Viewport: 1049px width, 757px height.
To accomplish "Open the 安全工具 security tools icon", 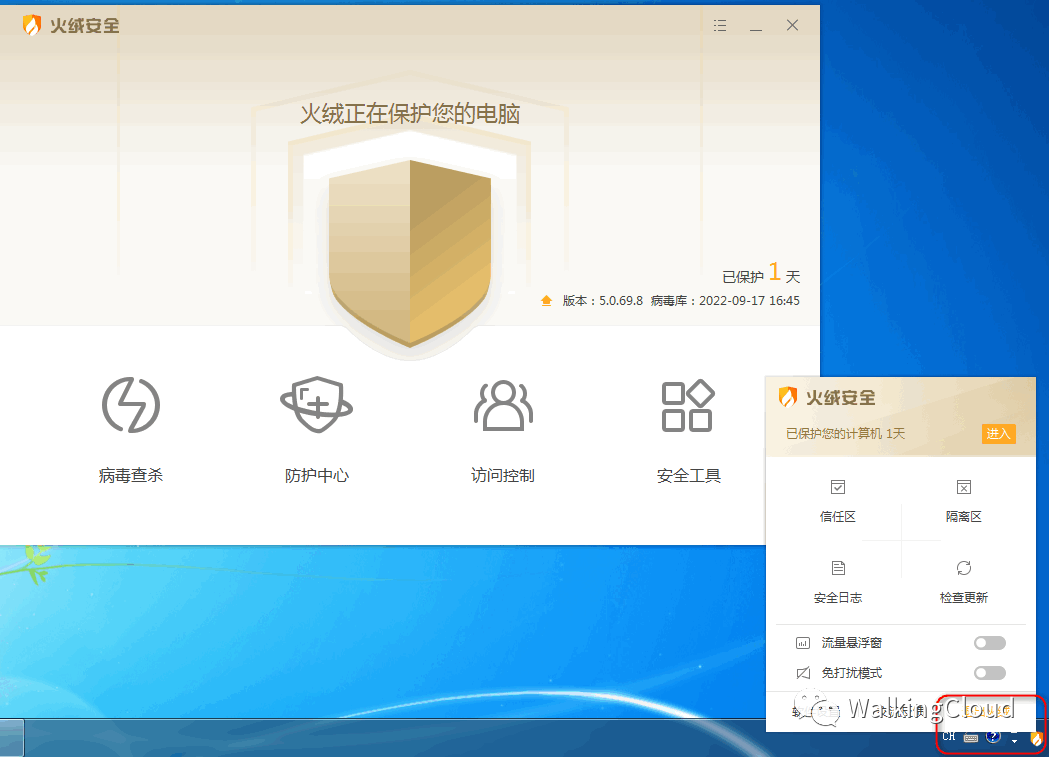I will [x=688, y=405].
